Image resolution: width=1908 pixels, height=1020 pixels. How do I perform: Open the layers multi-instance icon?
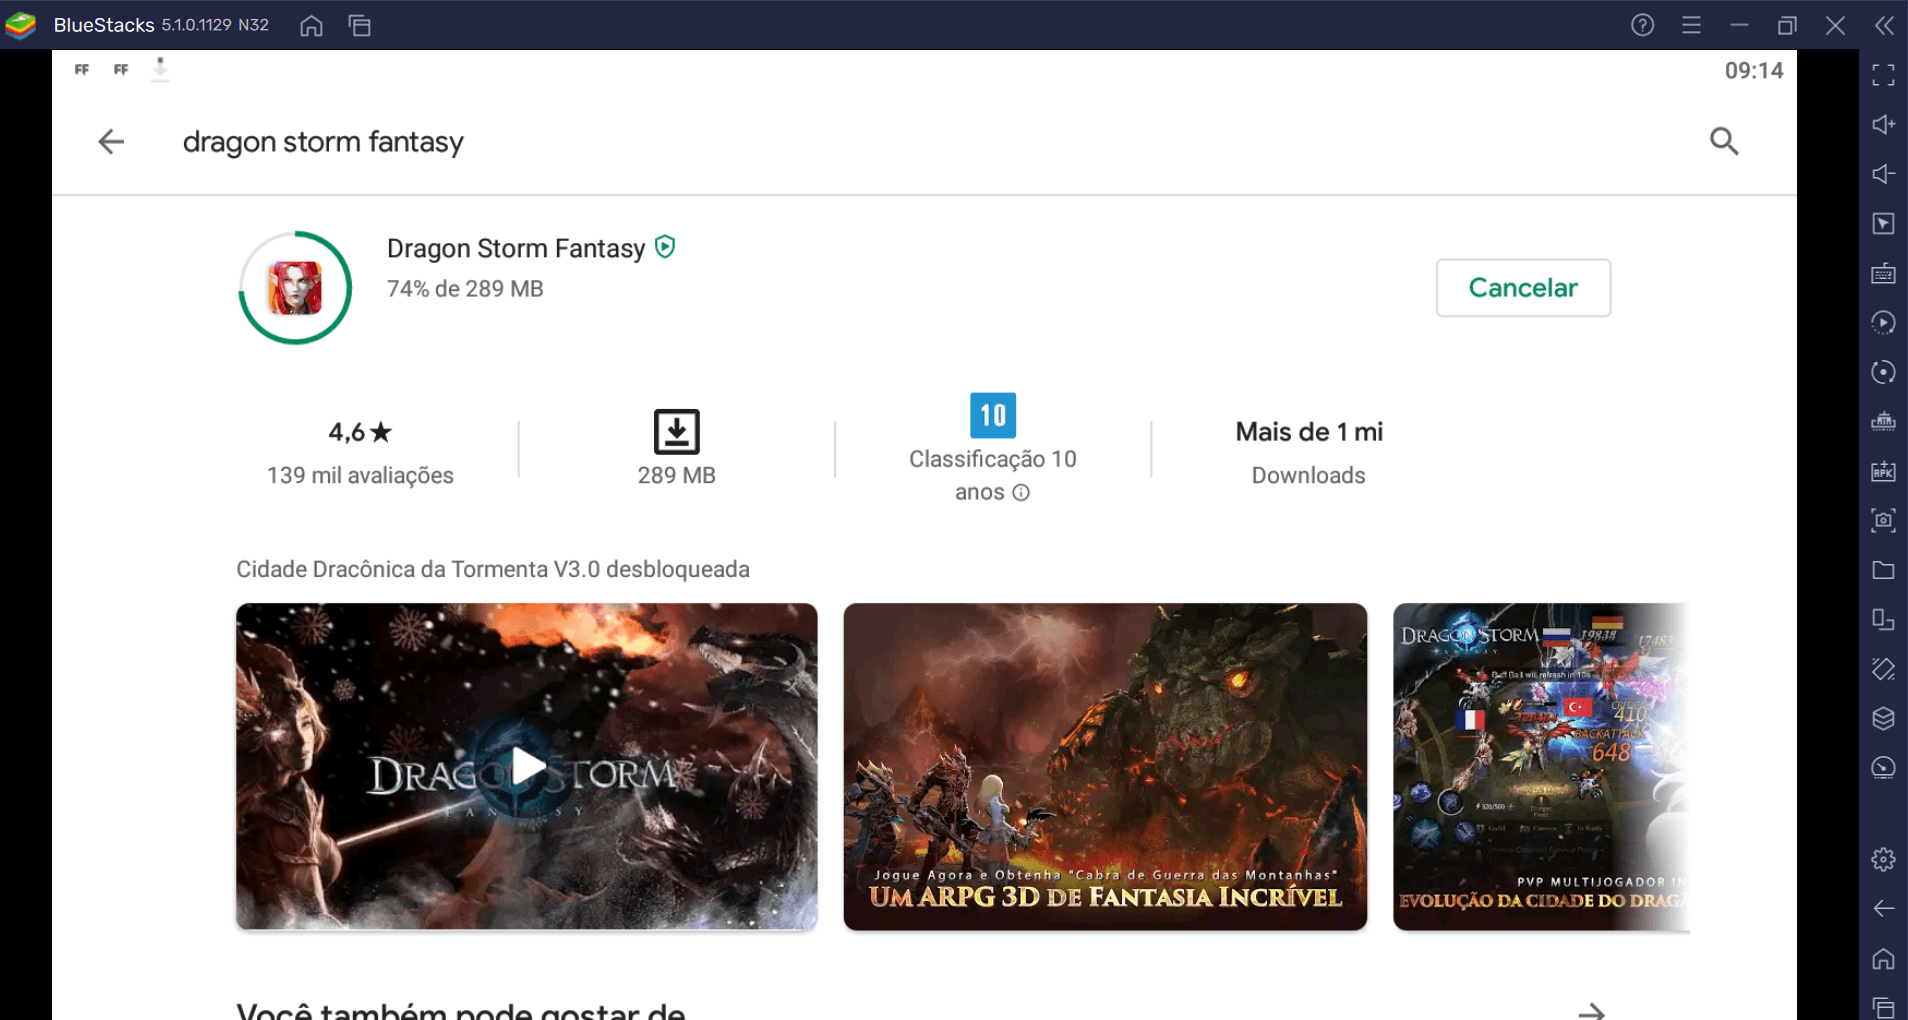[1883, 718]
